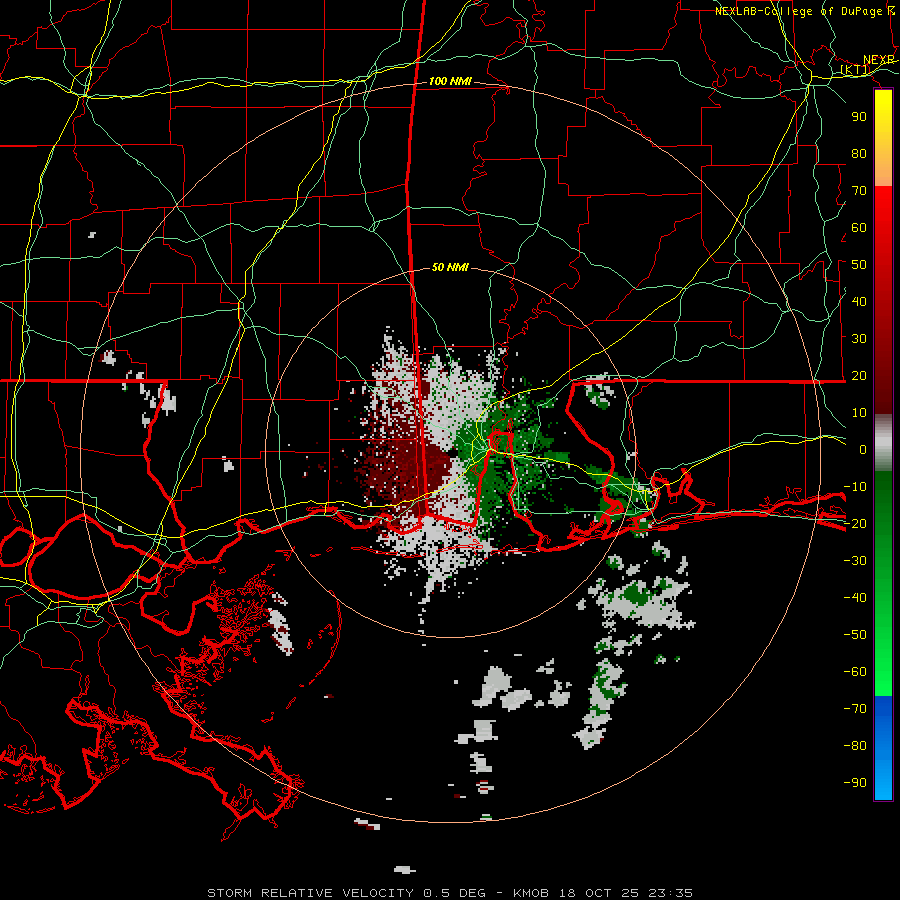Click the blue segment of the color bar
This screenshot has width=900, height=900.
pyautogui.click(x=883, y=748)
